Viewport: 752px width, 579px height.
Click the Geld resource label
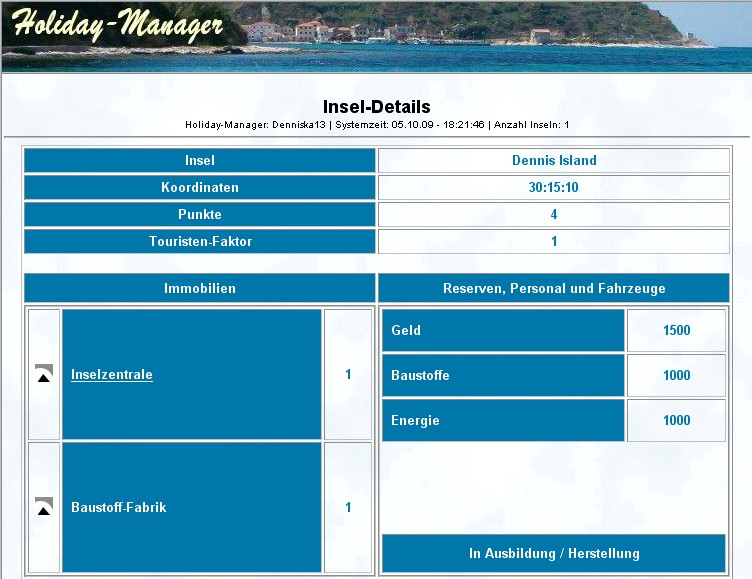(503, 330)
